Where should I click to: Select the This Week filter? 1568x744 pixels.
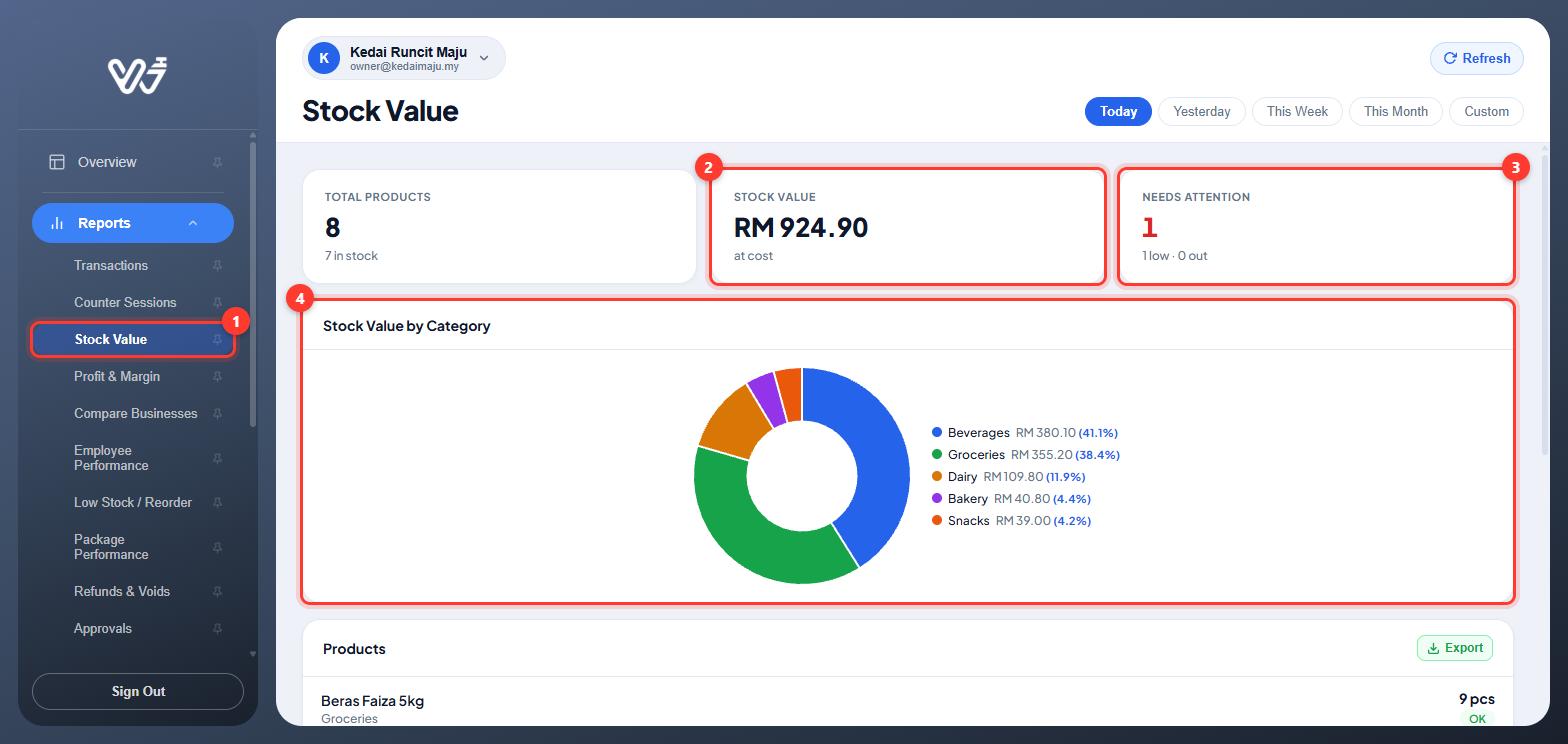[x=1297, y=111]
